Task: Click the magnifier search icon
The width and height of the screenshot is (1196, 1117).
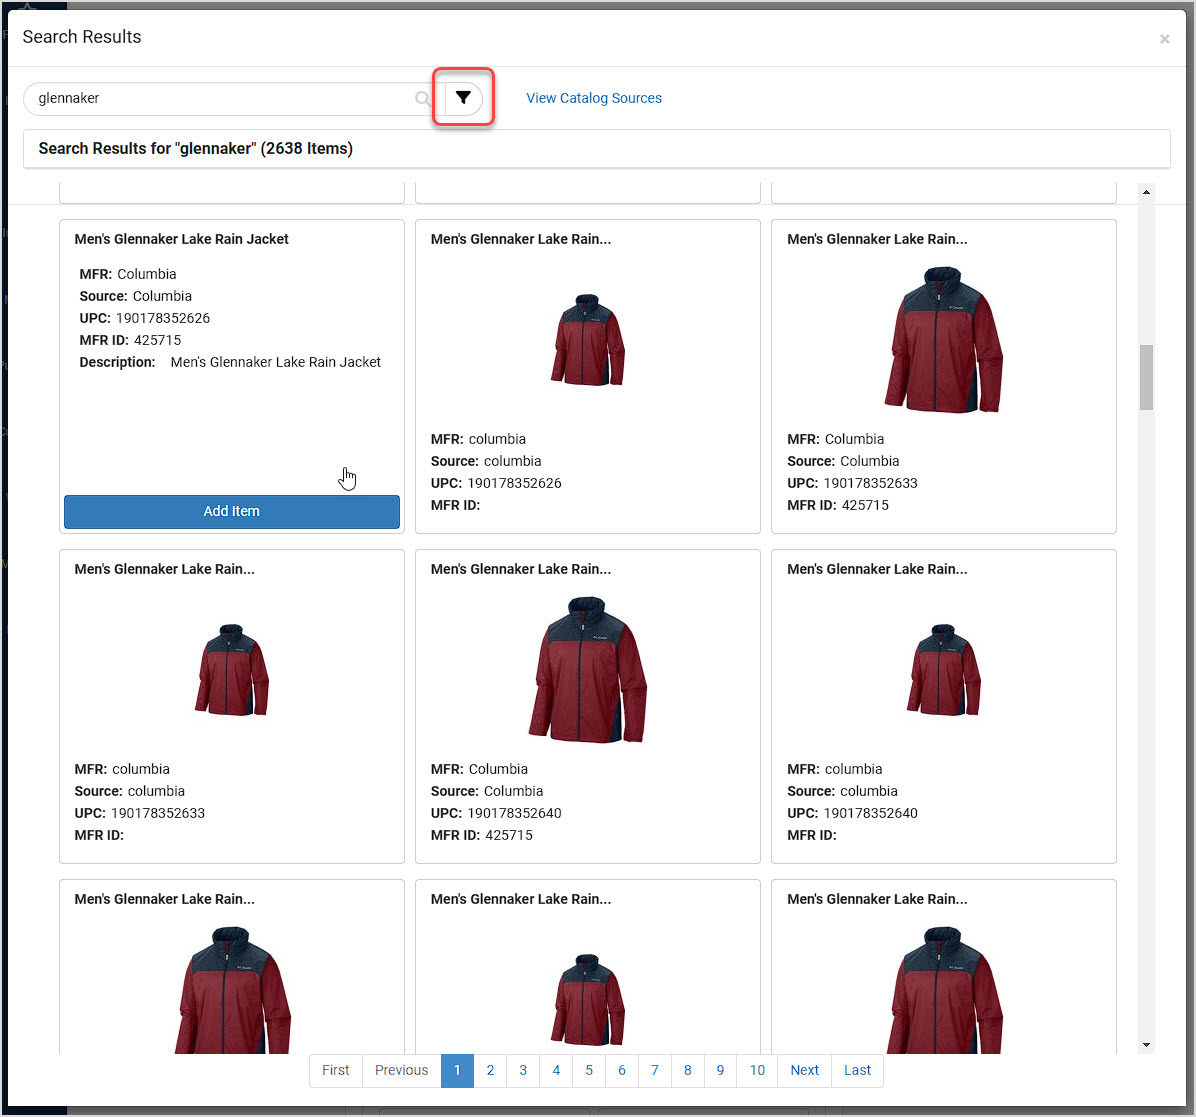Action: pos(423,98)
